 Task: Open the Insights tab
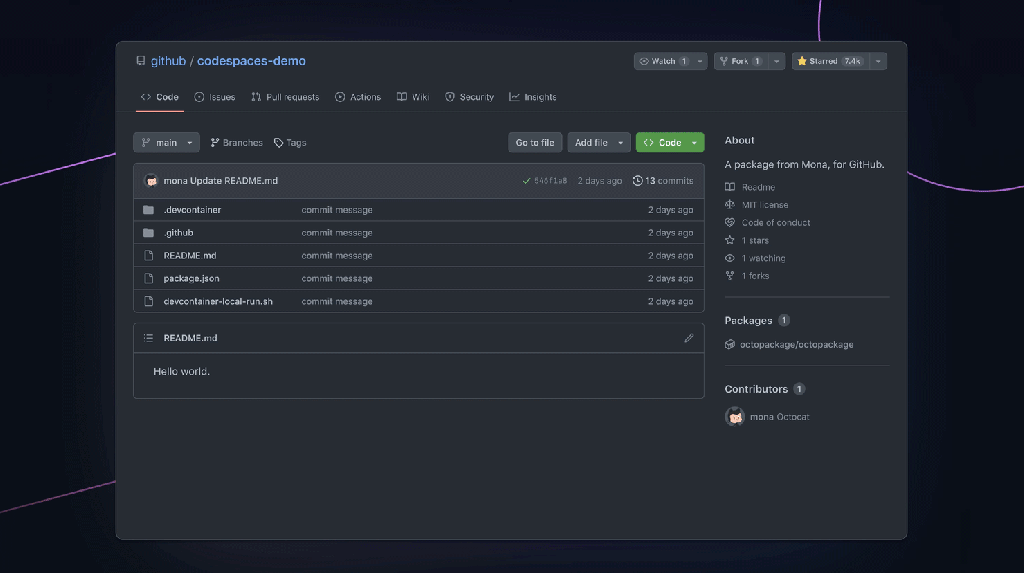click(x=533, y=97)
